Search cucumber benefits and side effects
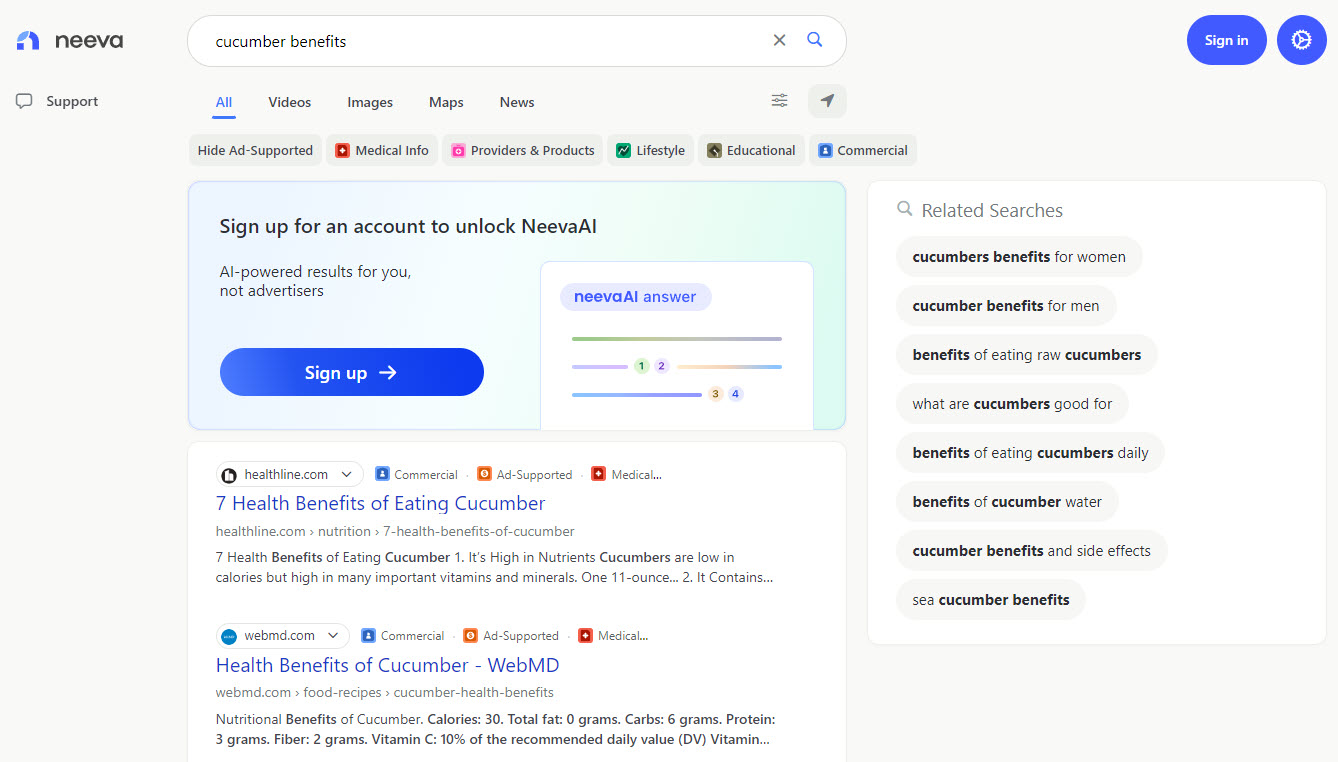 (1031, 551)
